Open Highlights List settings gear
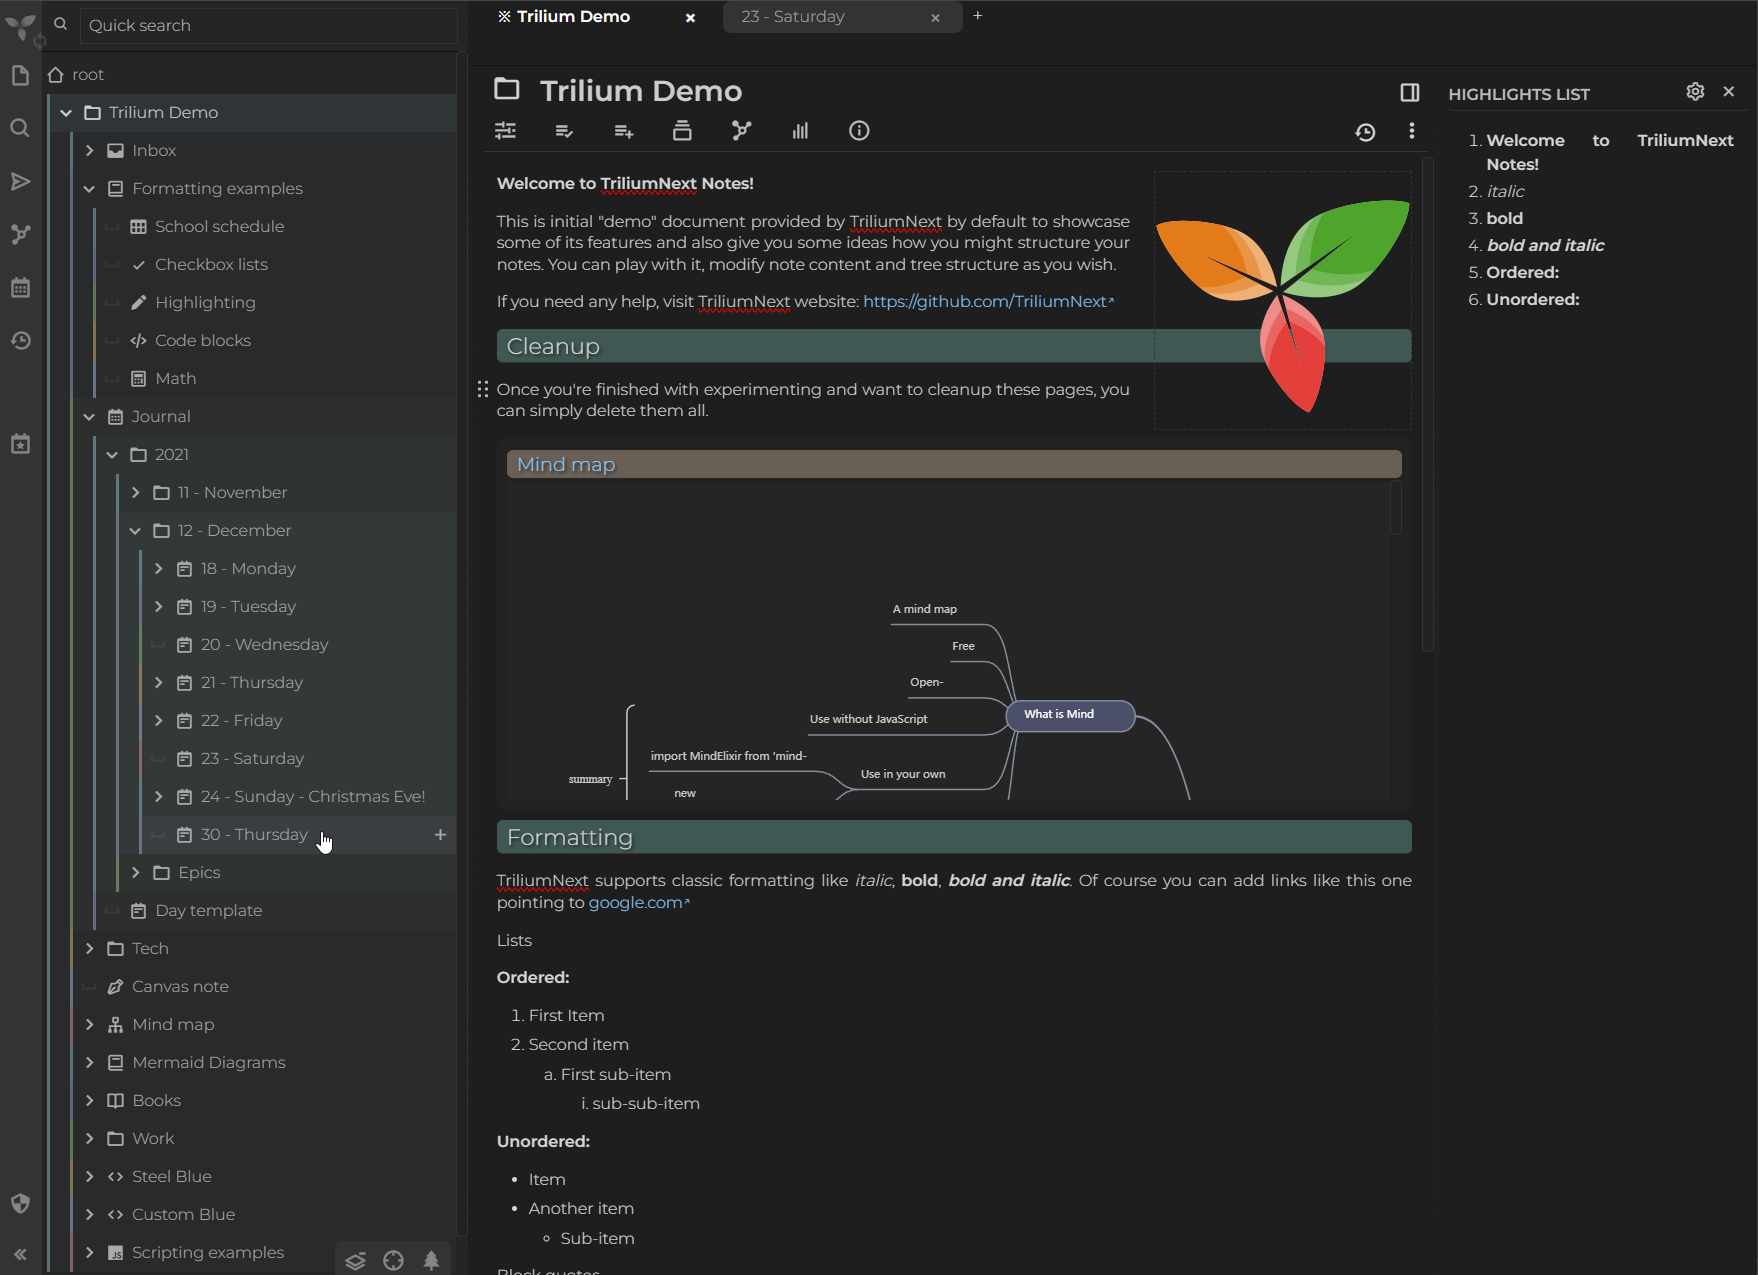 click(x=1695, y=91)
